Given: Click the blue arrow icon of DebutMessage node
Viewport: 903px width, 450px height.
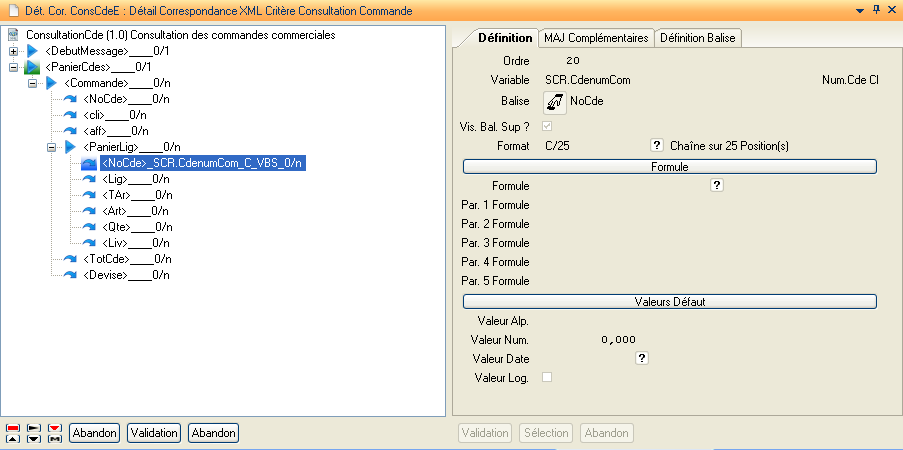Looking at the screenshot, I should 32,51.
